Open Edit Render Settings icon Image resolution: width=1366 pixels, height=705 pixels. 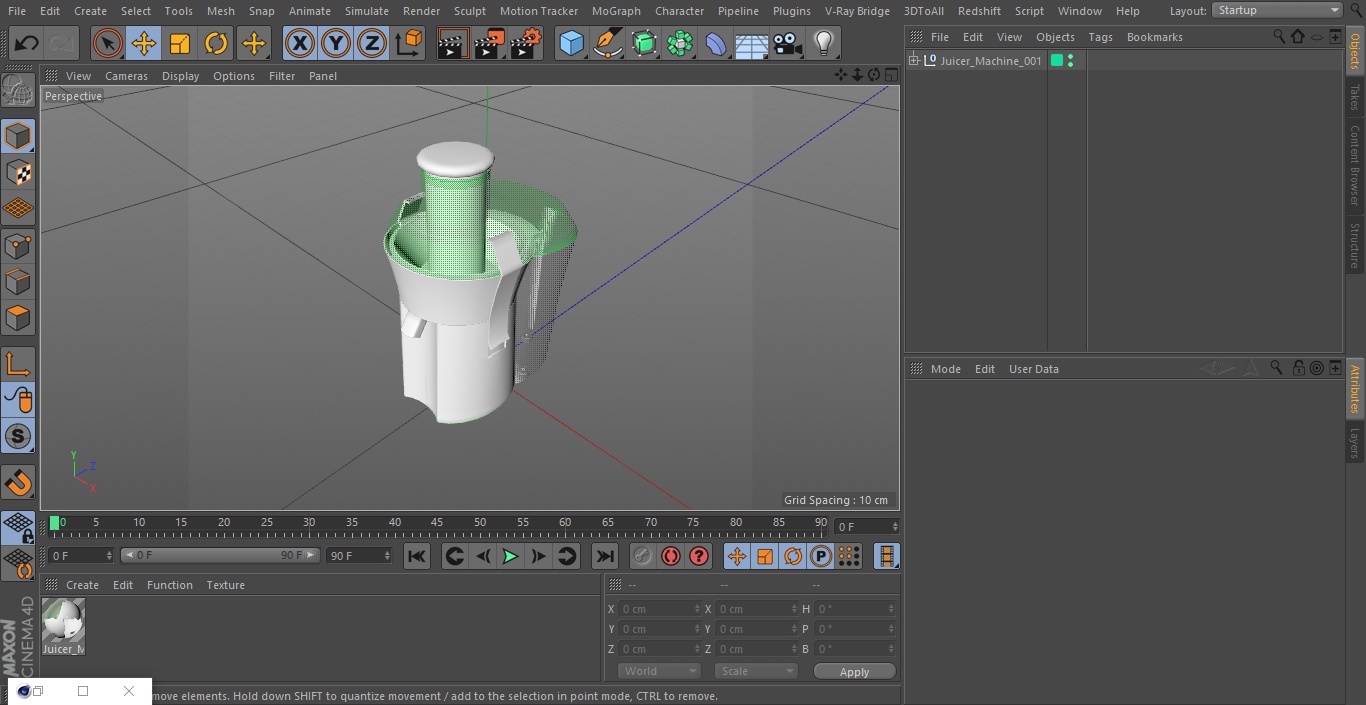click(x=526, y=43)
